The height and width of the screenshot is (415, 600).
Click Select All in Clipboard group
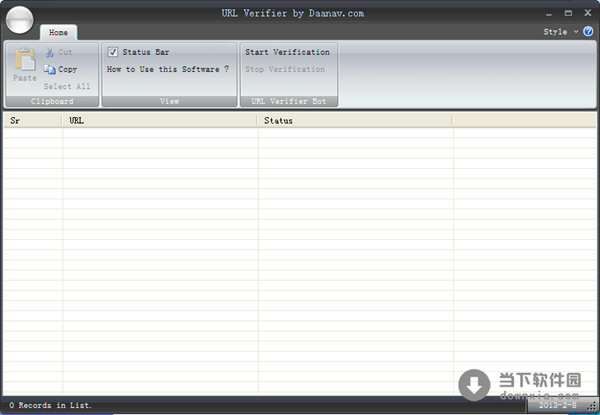click(x=67, y=86)
